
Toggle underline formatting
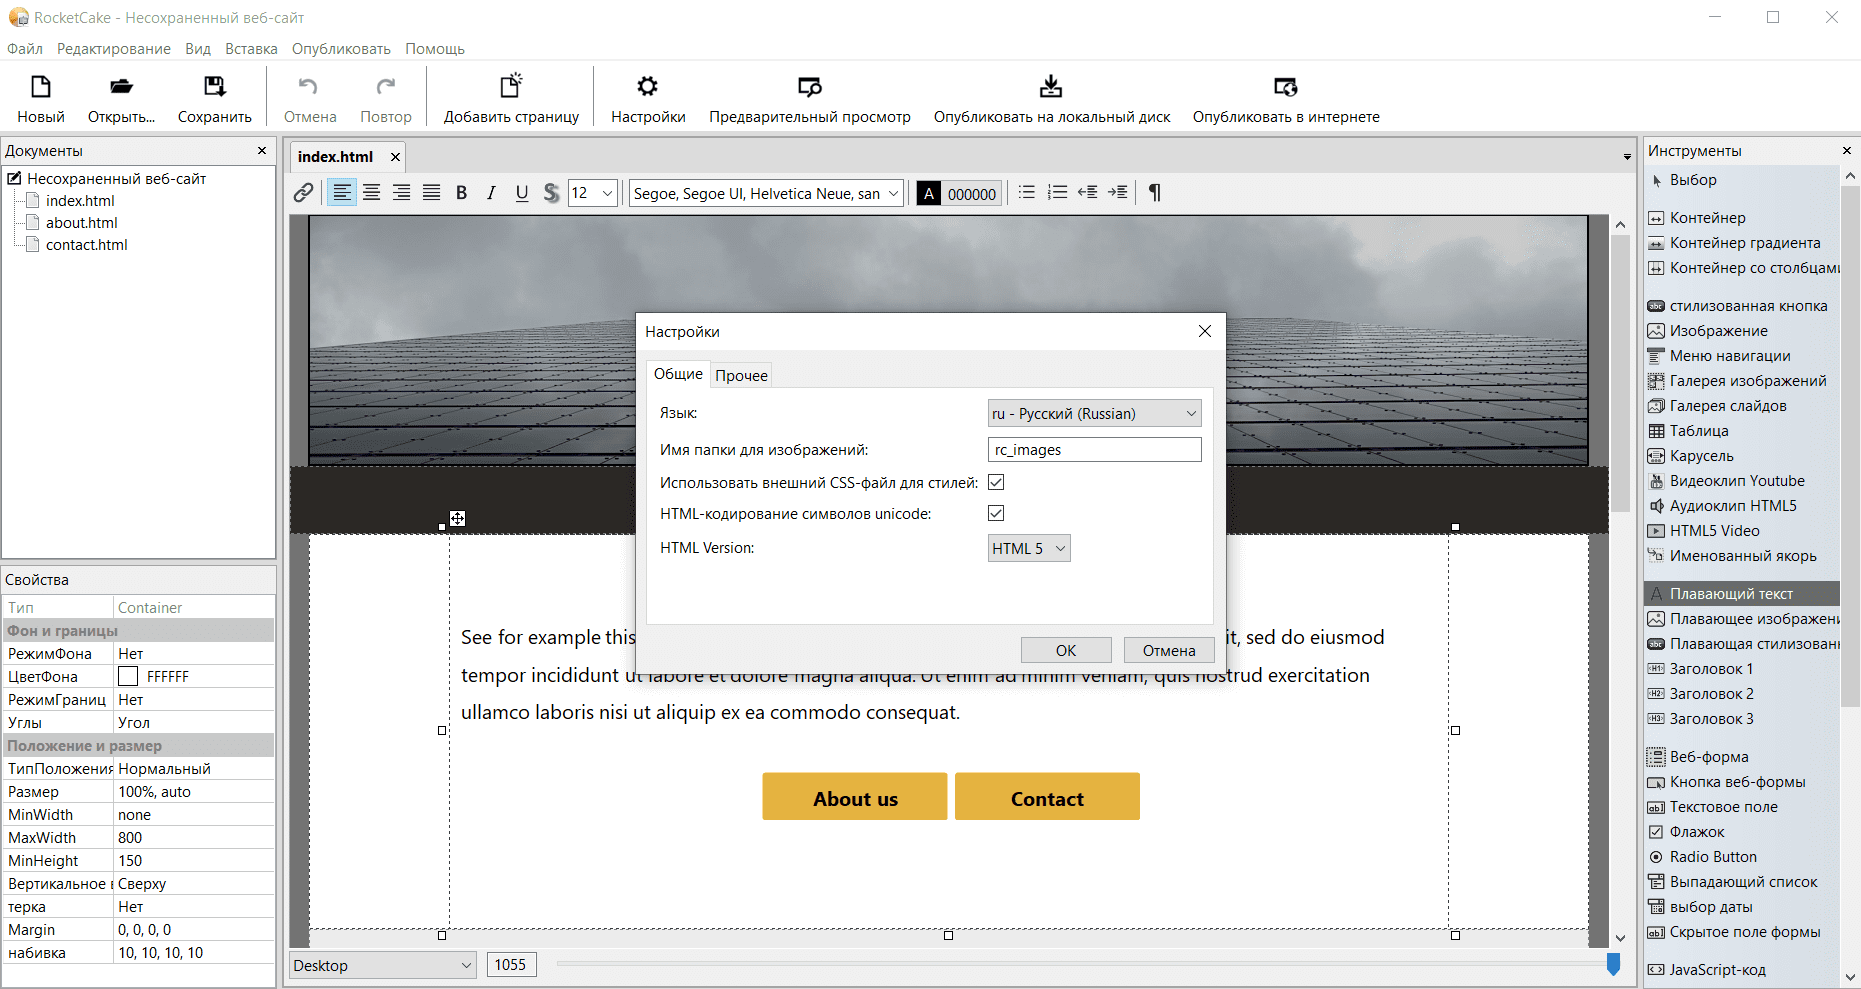[x=522, y=193]
